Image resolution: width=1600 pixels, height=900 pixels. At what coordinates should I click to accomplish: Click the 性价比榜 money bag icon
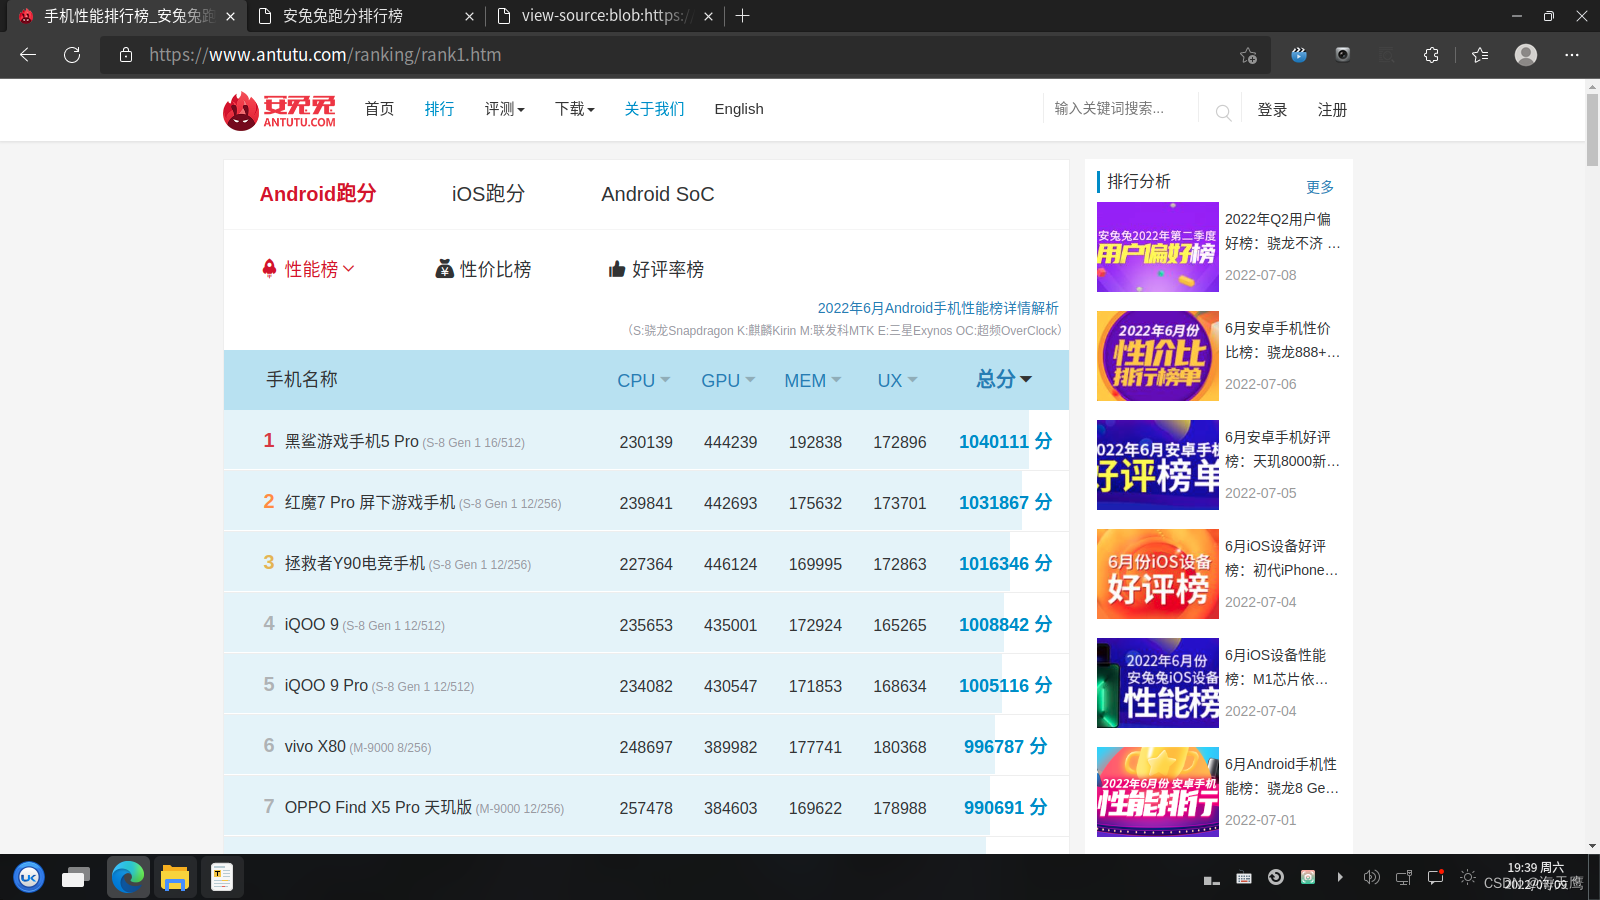[x=445, y=268]
